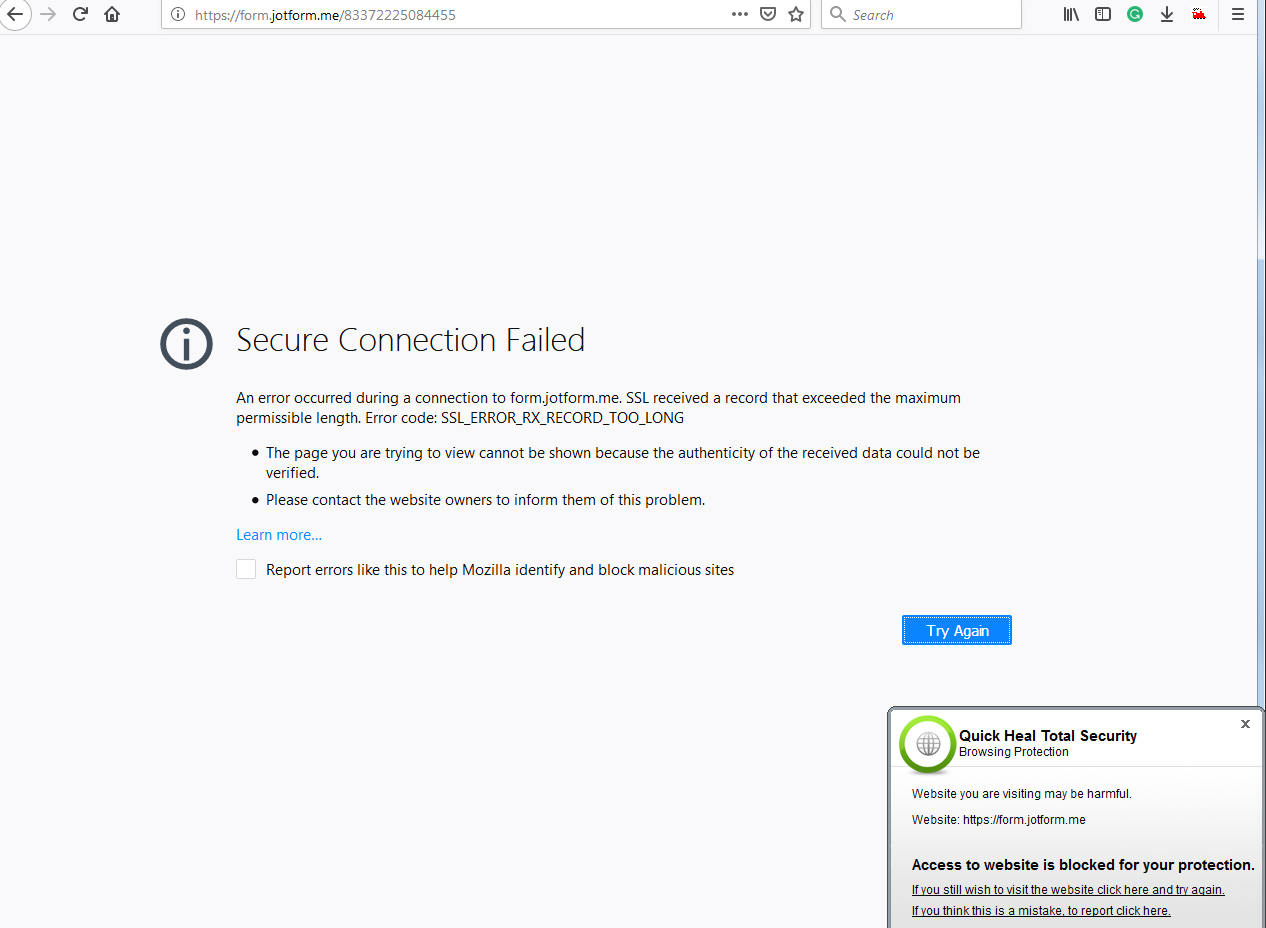Screen dimensions: 1266x928
Task: Click the Try Again button
Action: [x=957, y=630]
